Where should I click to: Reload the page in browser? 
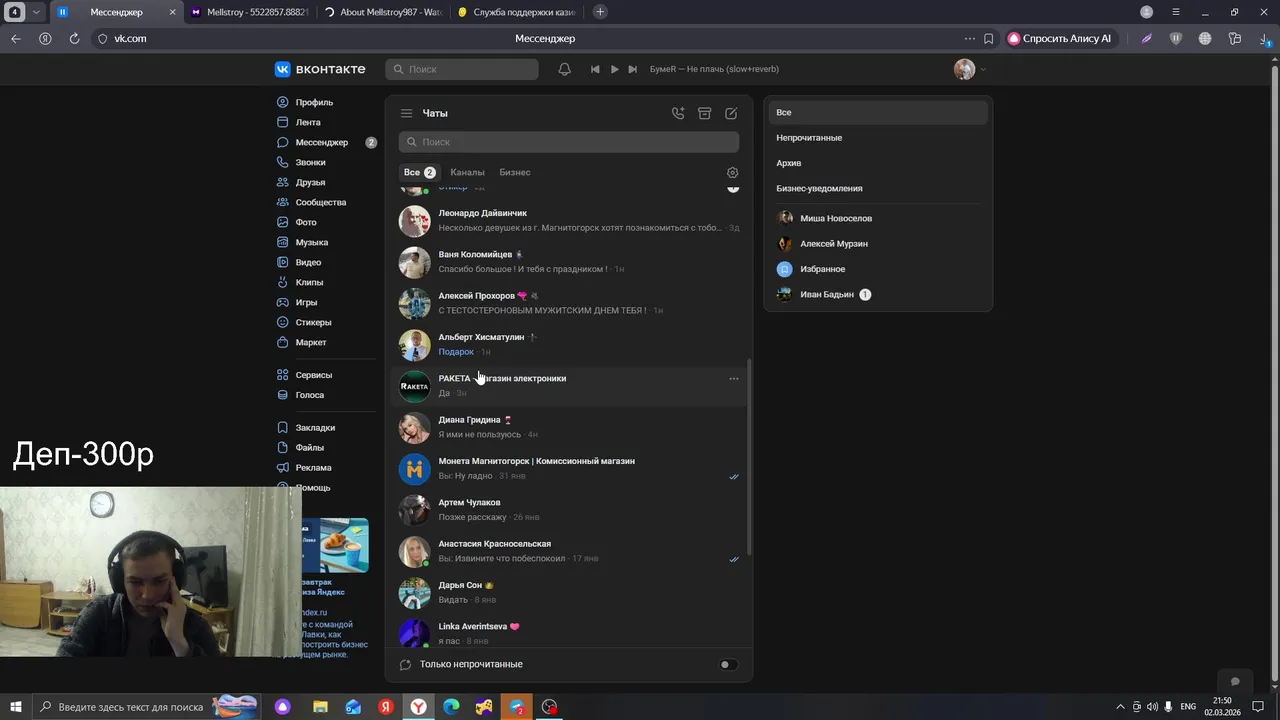[x=74, y=38]
